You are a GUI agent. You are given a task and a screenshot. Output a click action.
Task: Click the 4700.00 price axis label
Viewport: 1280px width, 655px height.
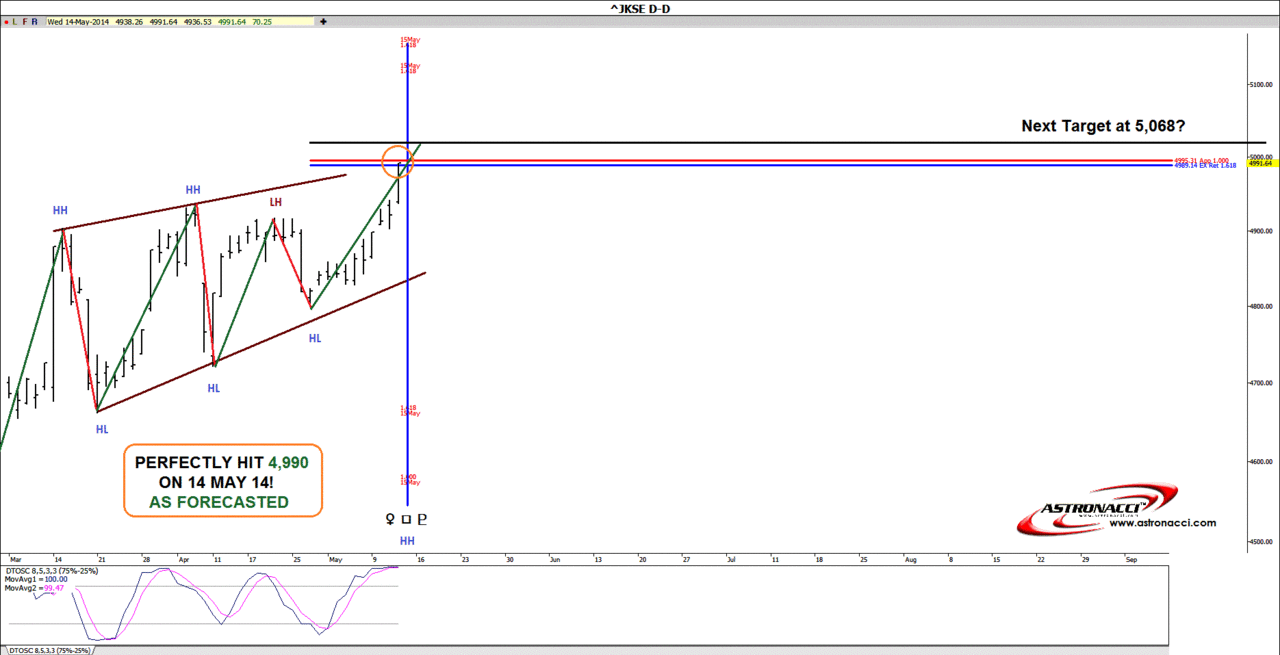(1260, 383)
